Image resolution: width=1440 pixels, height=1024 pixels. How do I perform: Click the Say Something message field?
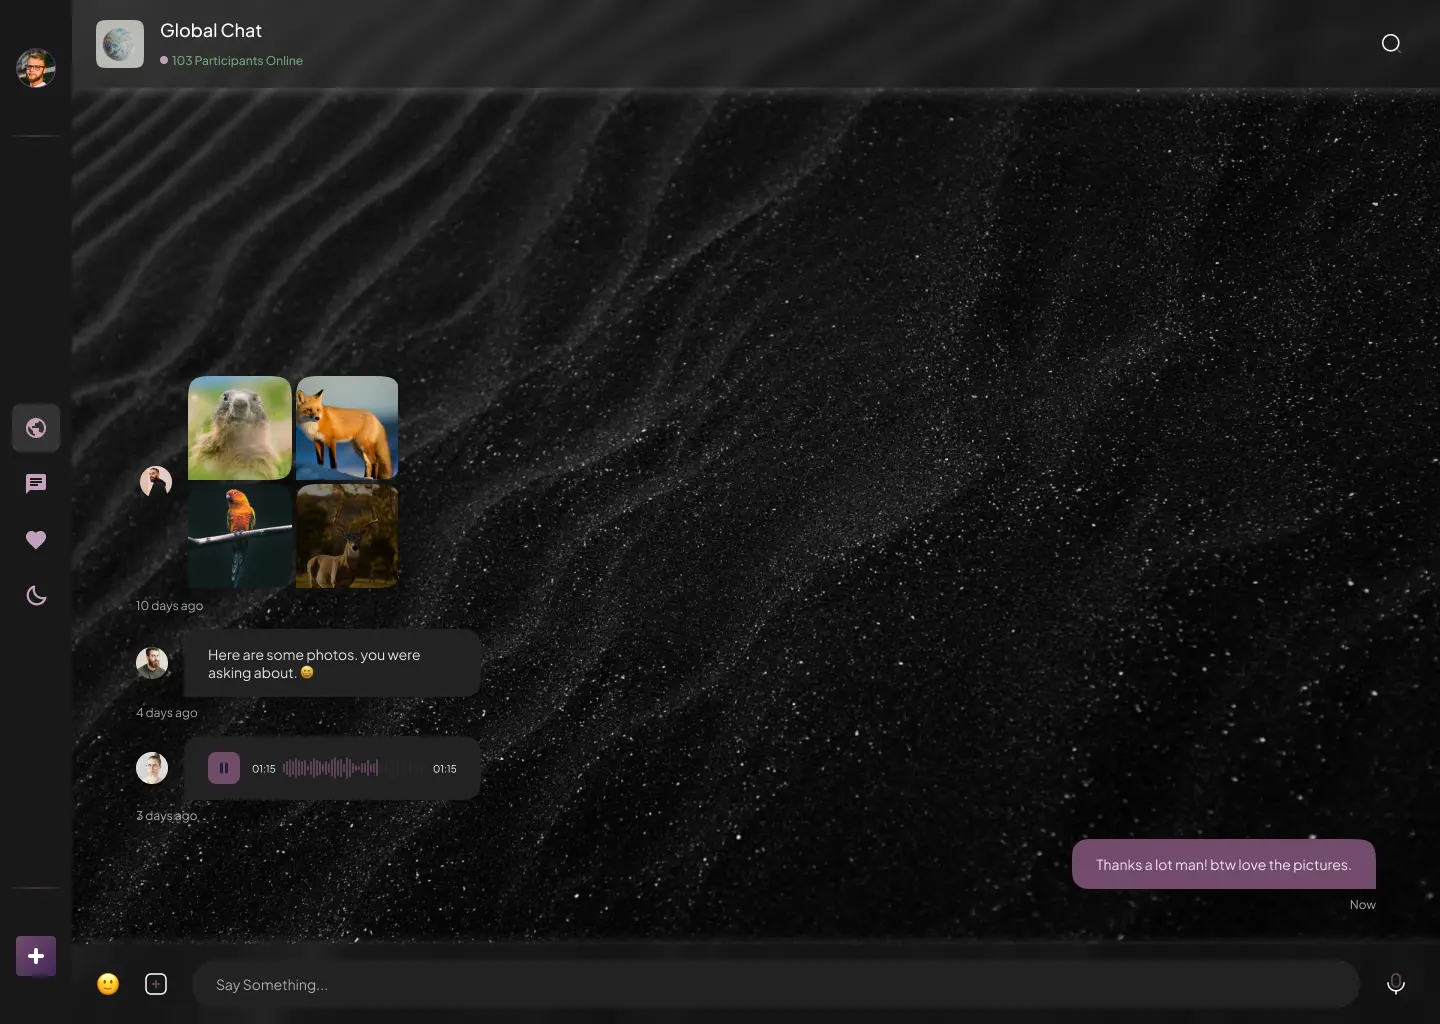(776, 984)
